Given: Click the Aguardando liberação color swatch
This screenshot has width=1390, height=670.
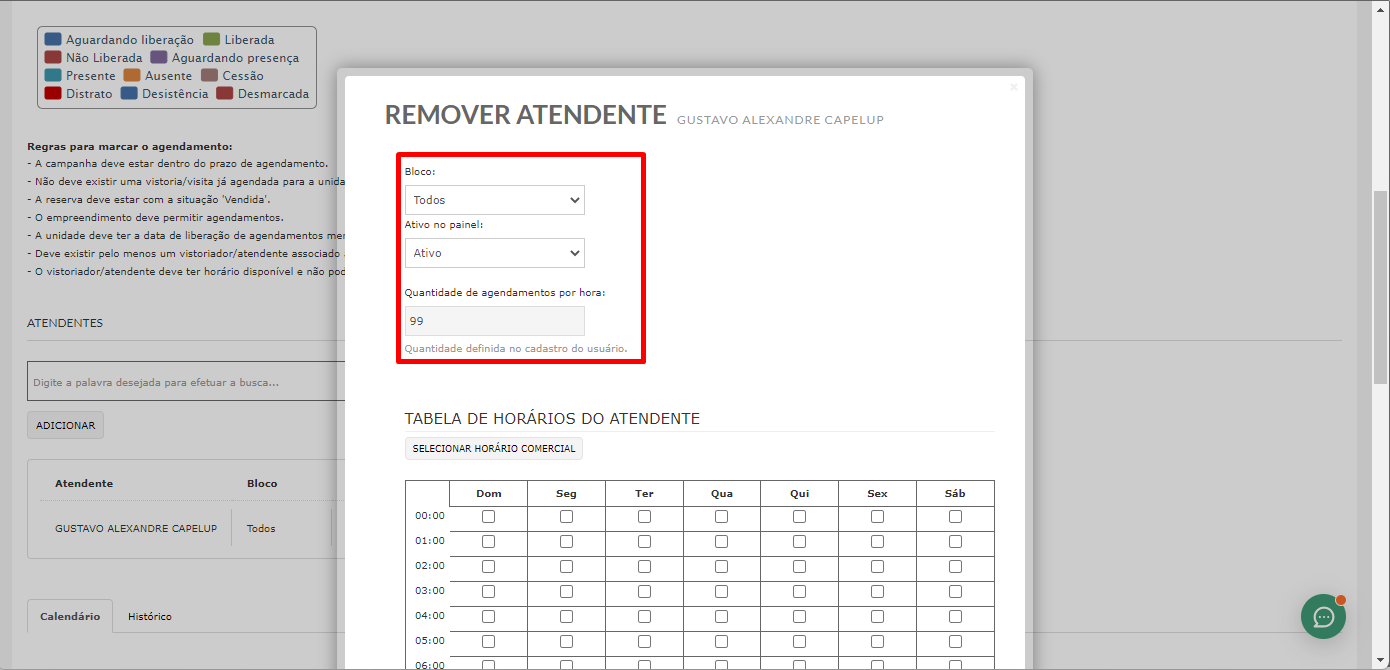Looking at the screenshot, I should click(53, 40).
